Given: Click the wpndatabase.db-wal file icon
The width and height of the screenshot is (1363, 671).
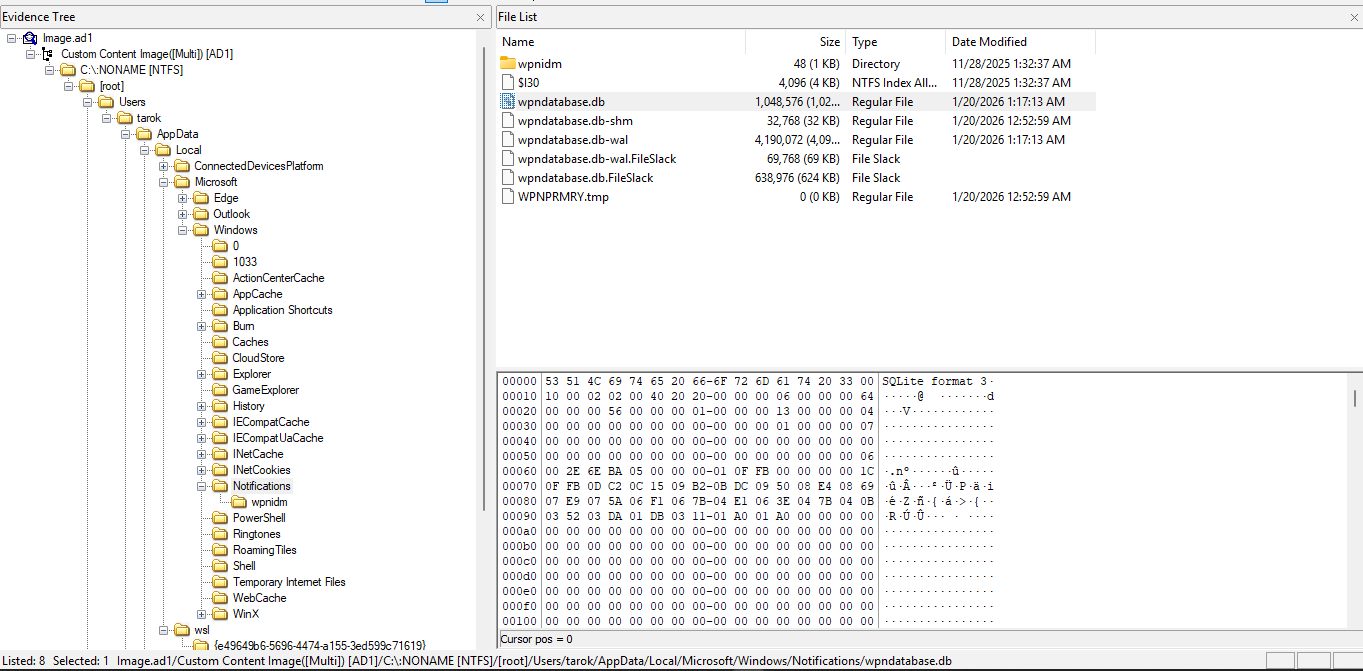Looking at the screenshot, I should point(507,140).
